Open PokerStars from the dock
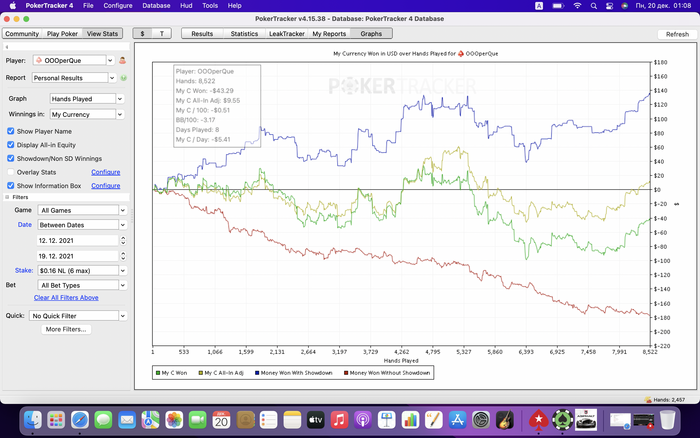The width and height of the screenshot is (700, 438). (538, 420)
